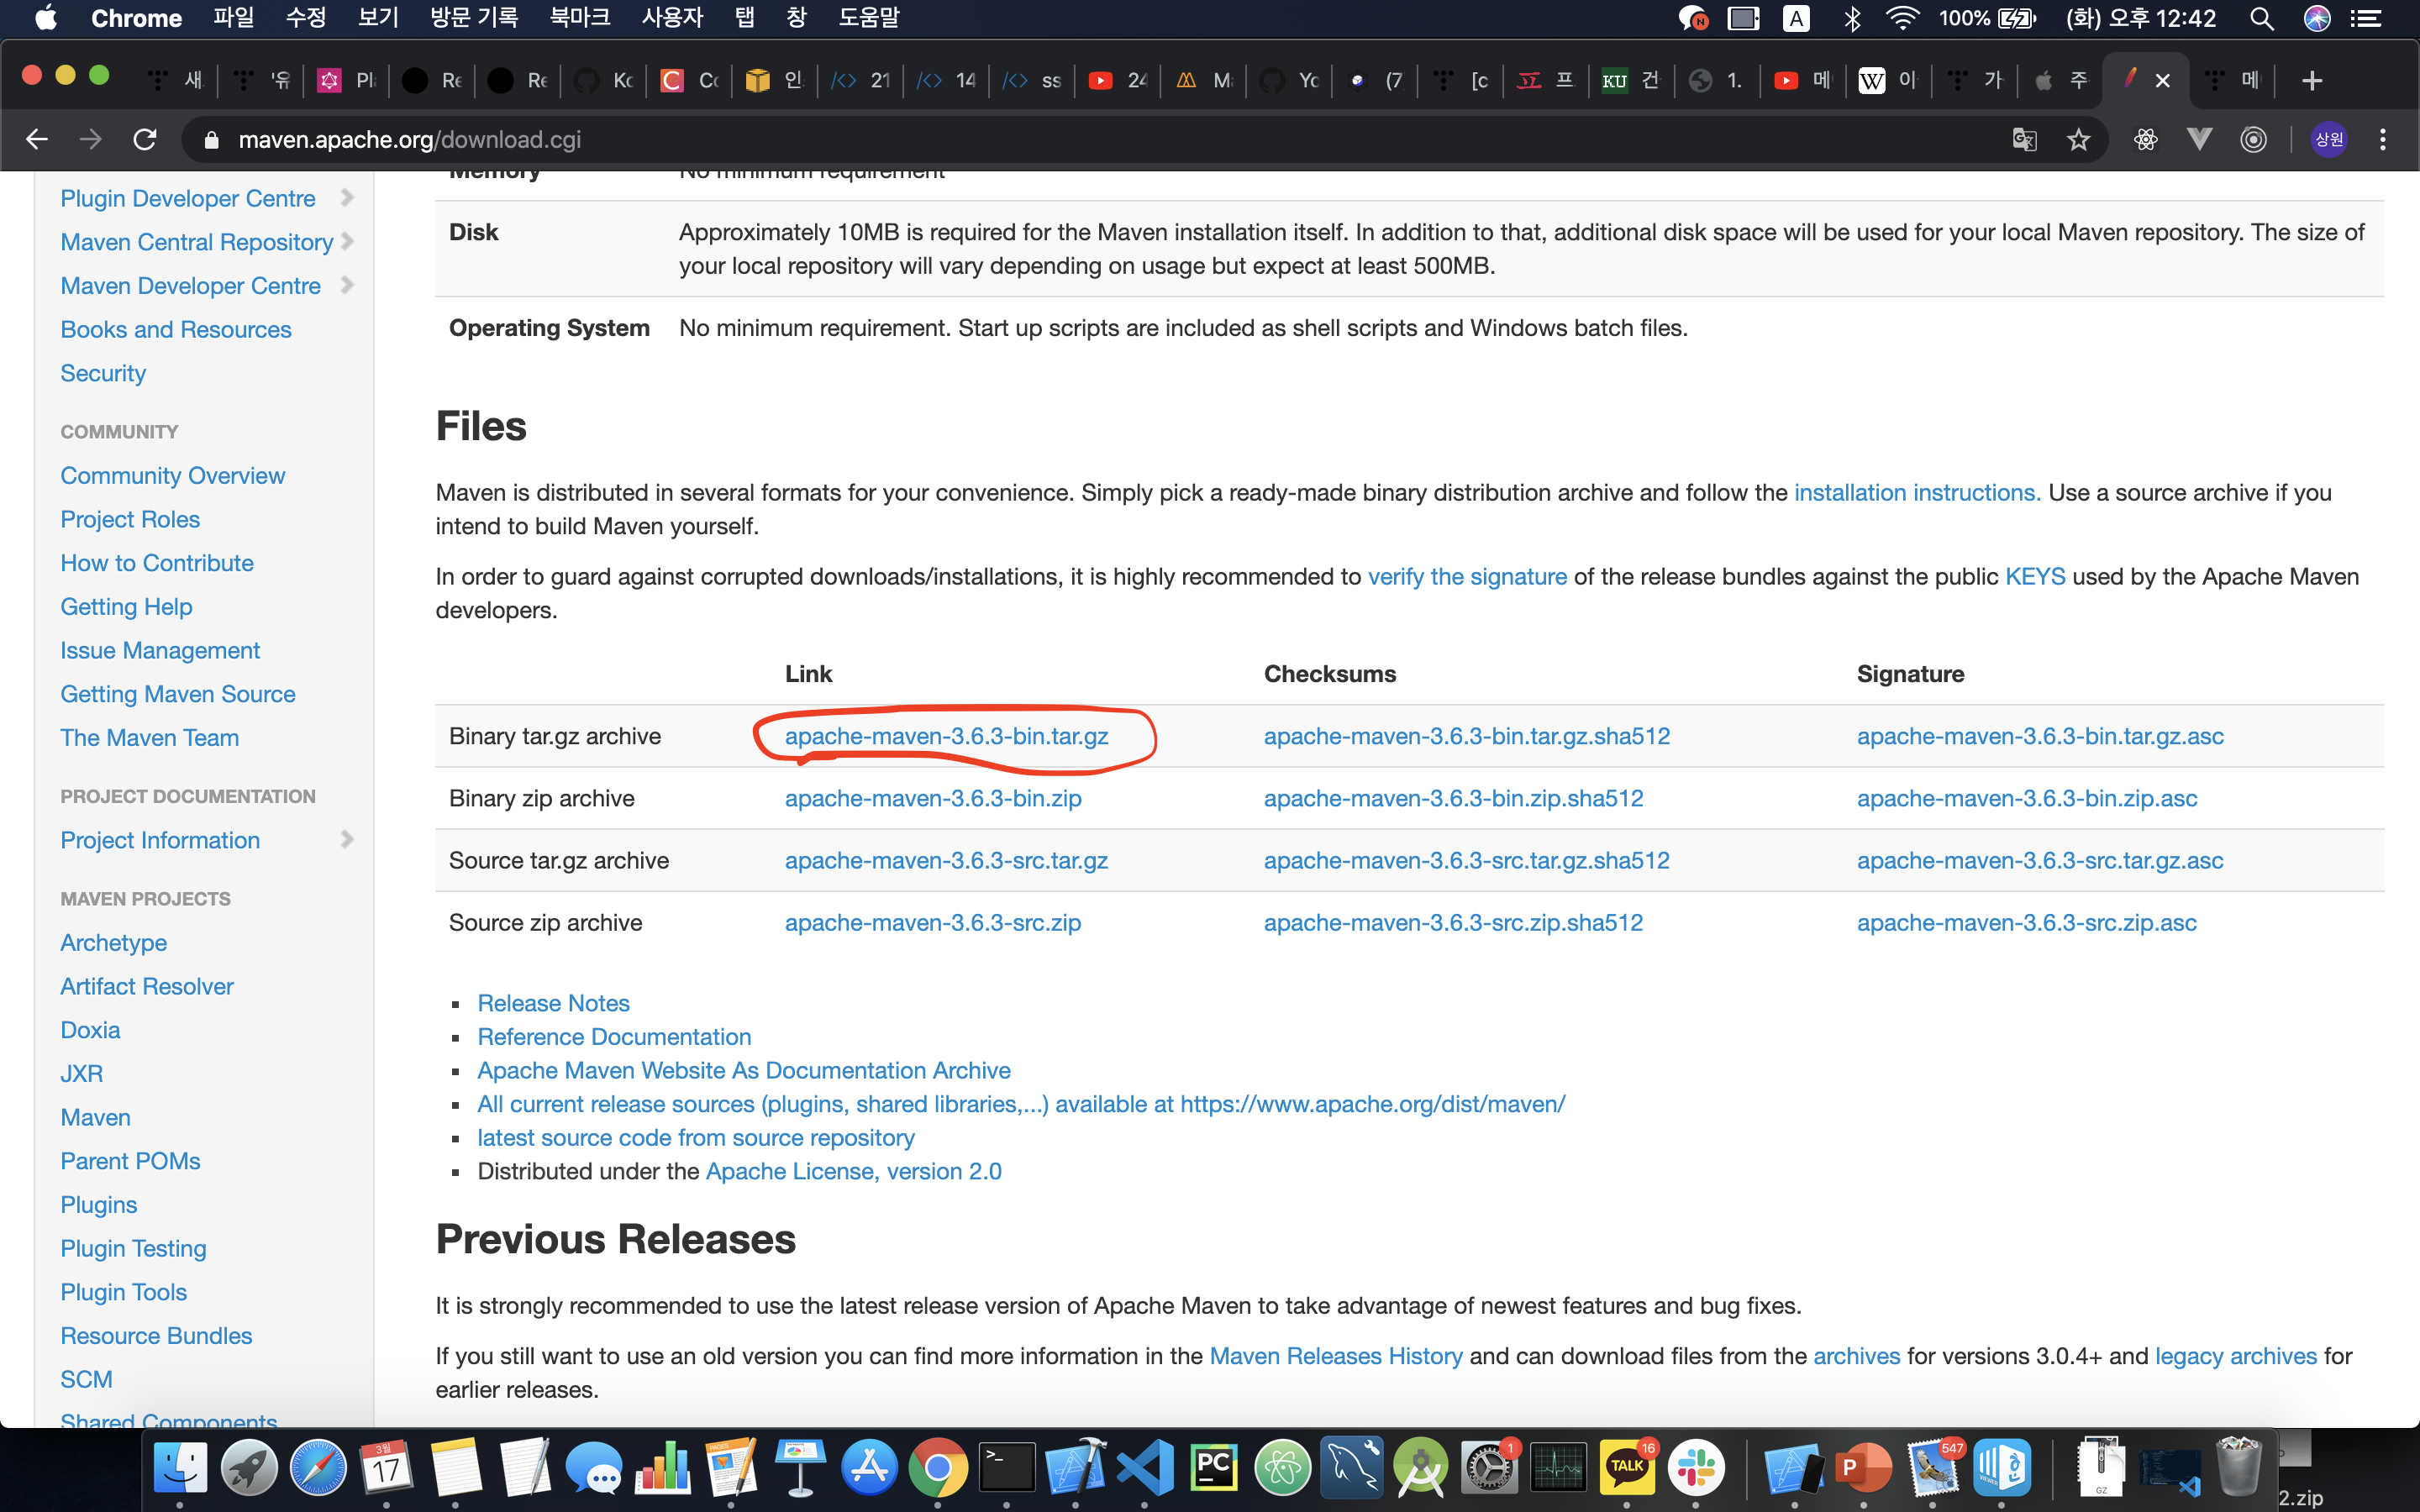
Task: Download apache-maven-3.6.3-bin.tar.gz
Action: click(x=945, y=737)
